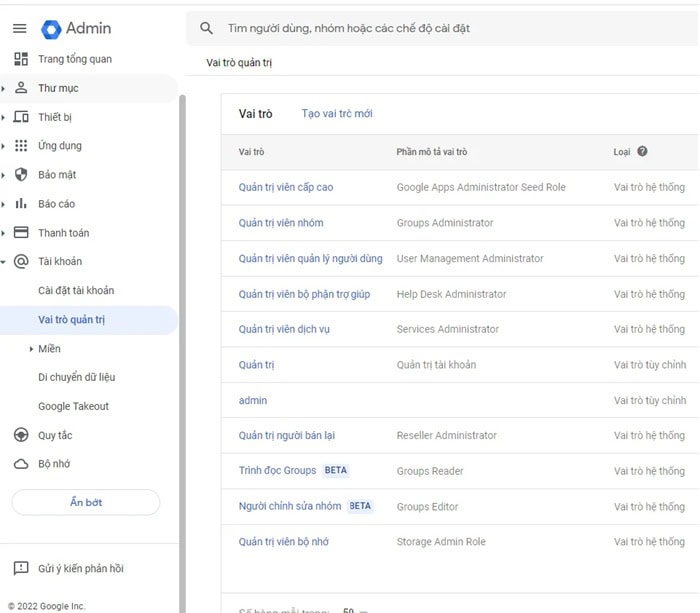The image size is (700, 613).
Task: Open the Quản trị custom role
Action: pyautogui.click(x=256, y=365)
